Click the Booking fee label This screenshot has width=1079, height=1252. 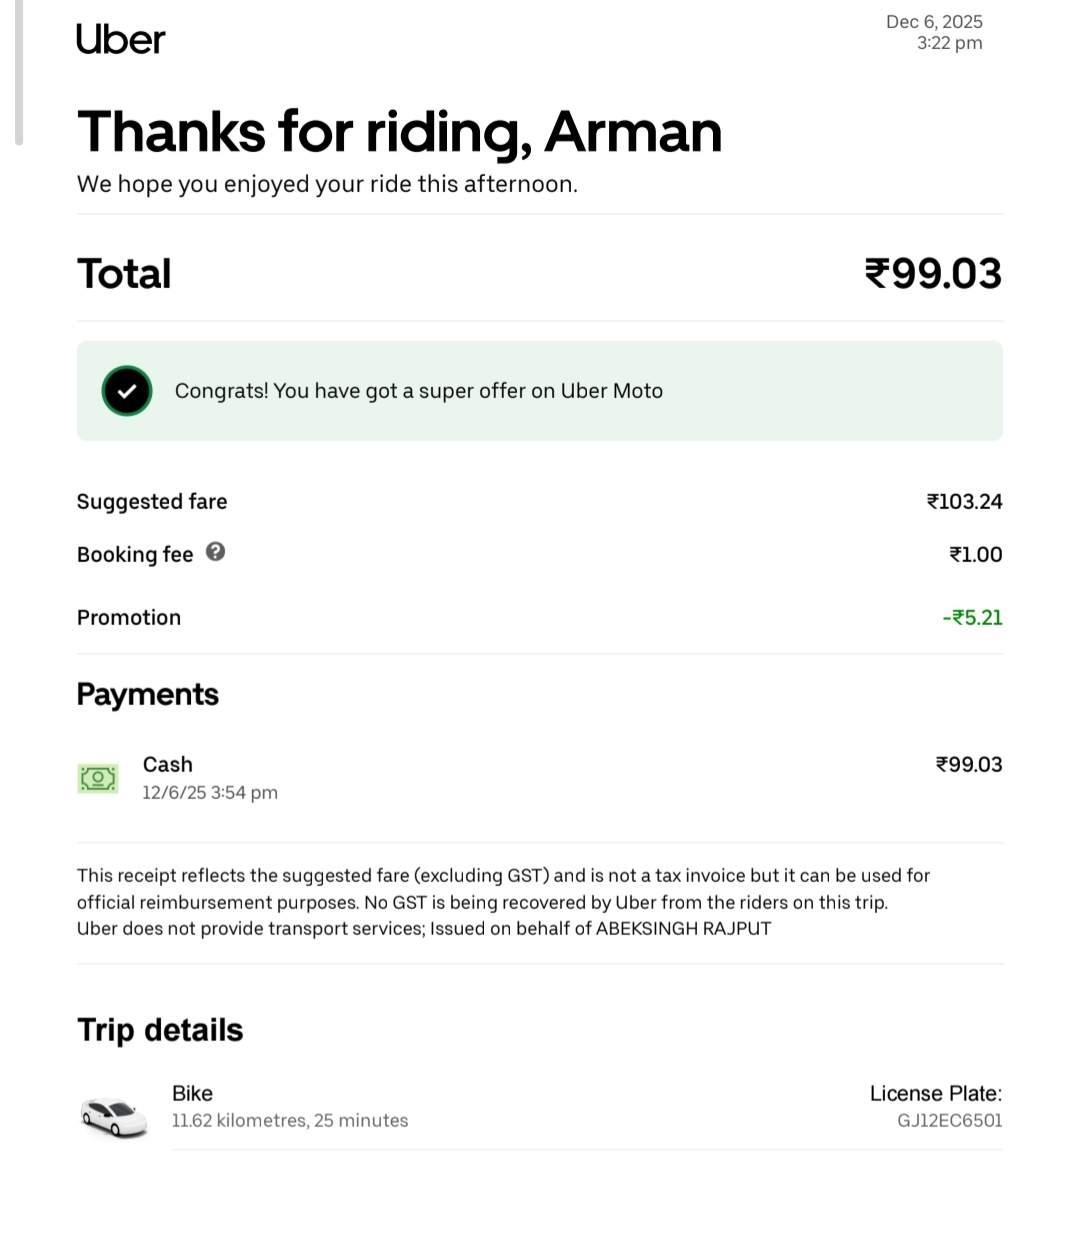pyautogui.click(x=135, y=555)
